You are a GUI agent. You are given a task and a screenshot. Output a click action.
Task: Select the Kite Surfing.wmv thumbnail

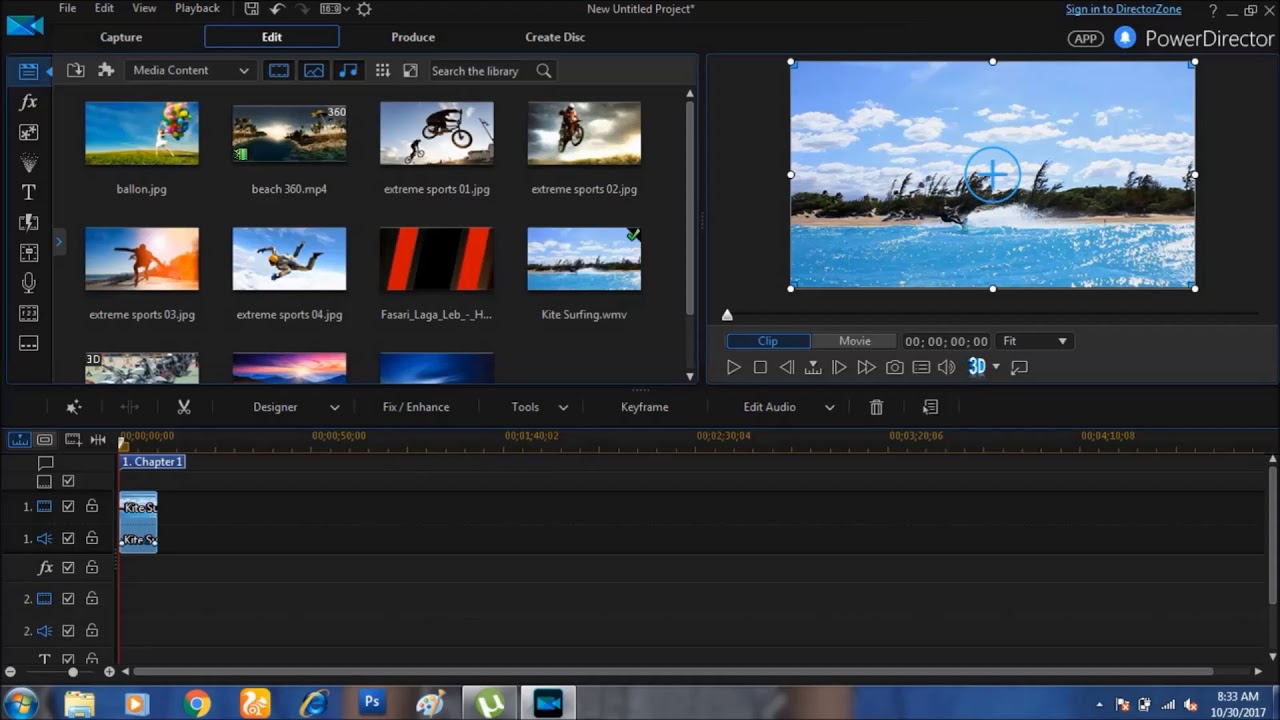[584, 259]
